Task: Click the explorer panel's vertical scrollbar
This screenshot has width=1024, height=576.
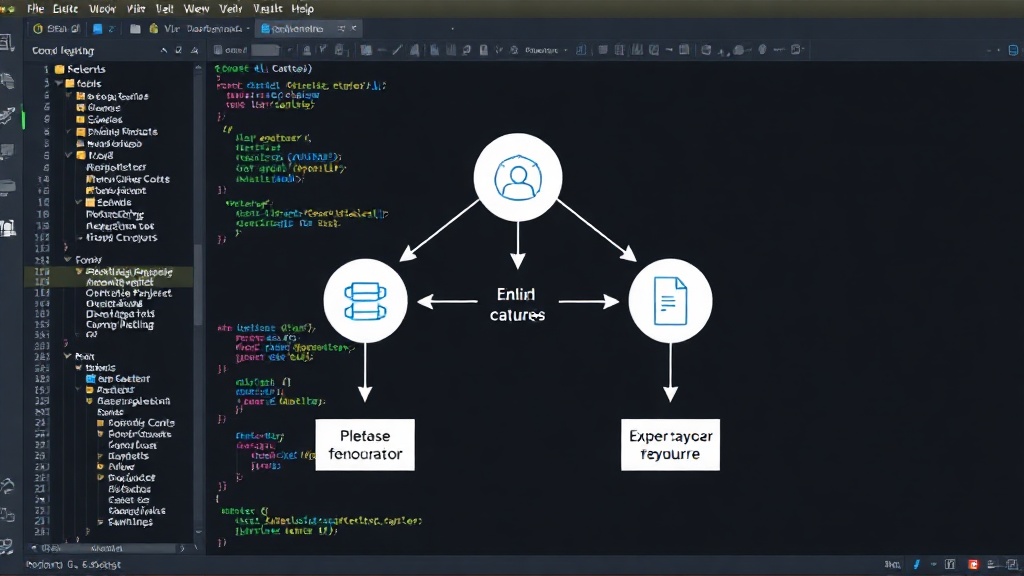Action: [x=198, y=287]
